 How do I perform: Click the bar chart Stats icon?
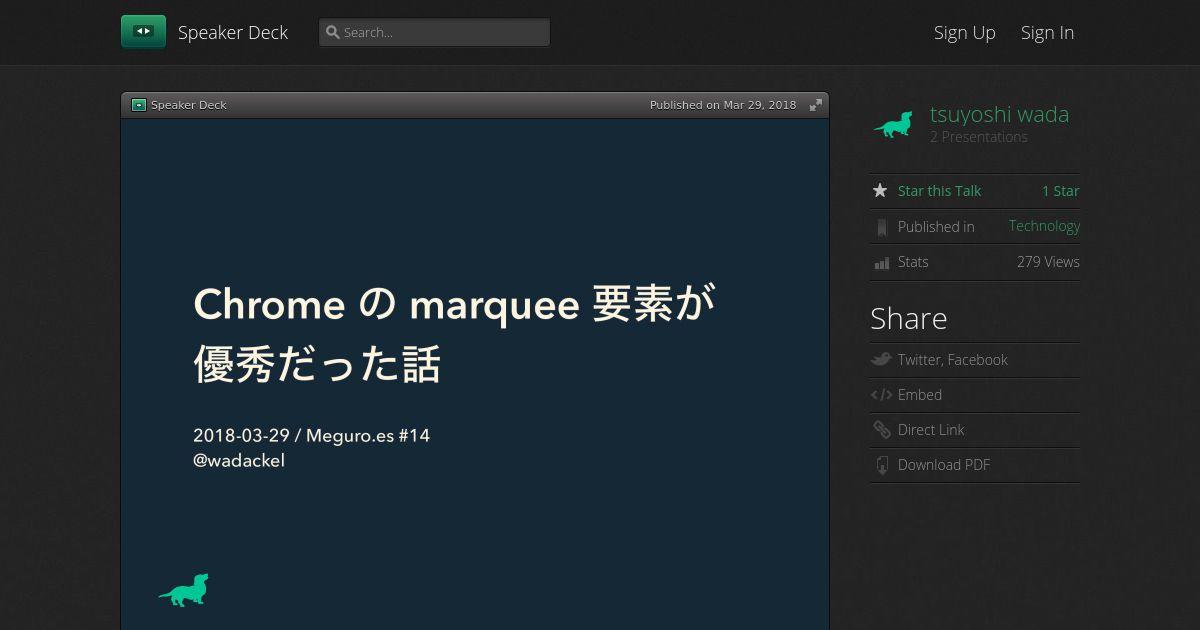pos(881,263)
